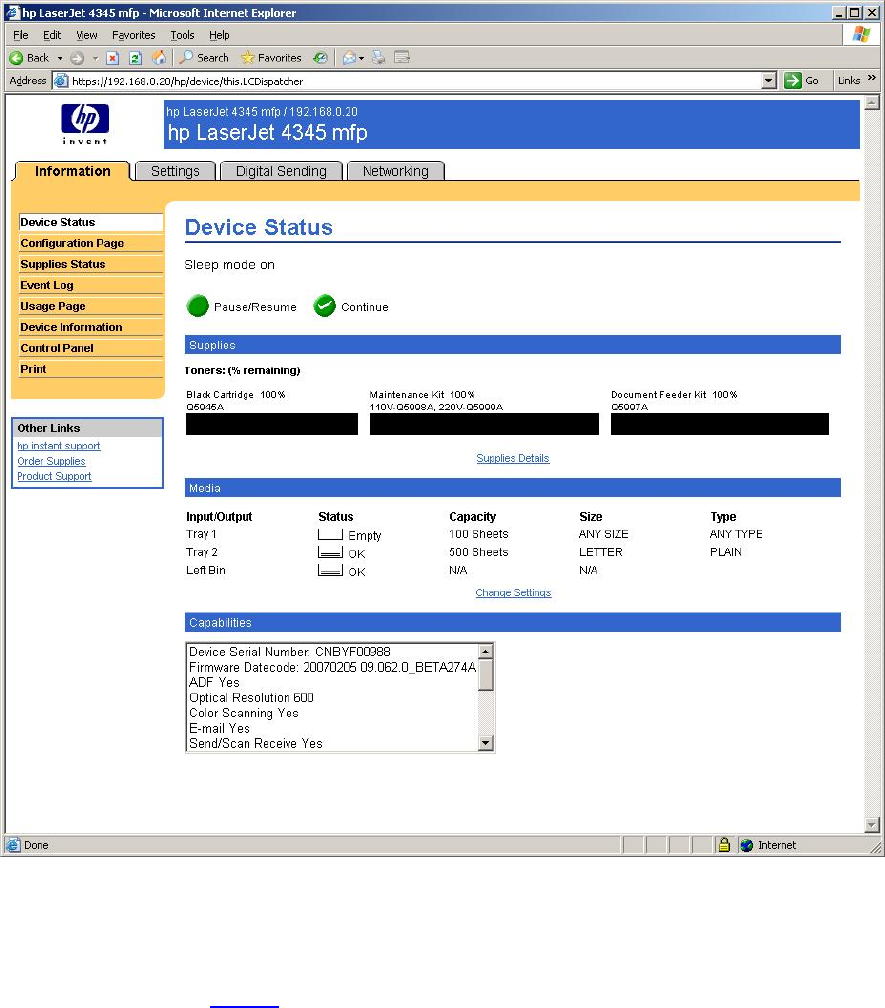
Task: Click the Print toolbar icon
Action: (x=379, y=58)
